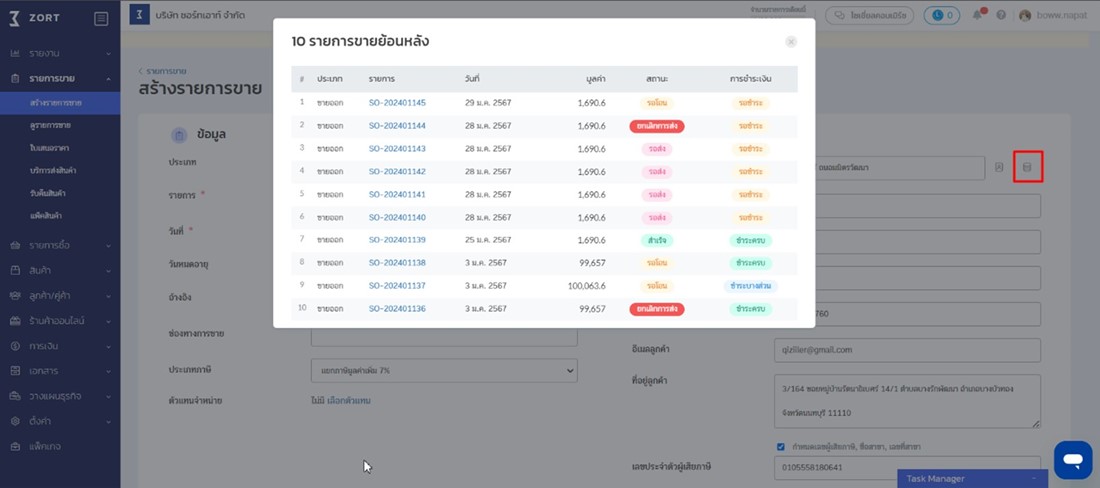Expand the ตั้งค่า settings sidebar menu
Image resolution: width=1100 pixels, height=488 pixels.
coord(60,421)
